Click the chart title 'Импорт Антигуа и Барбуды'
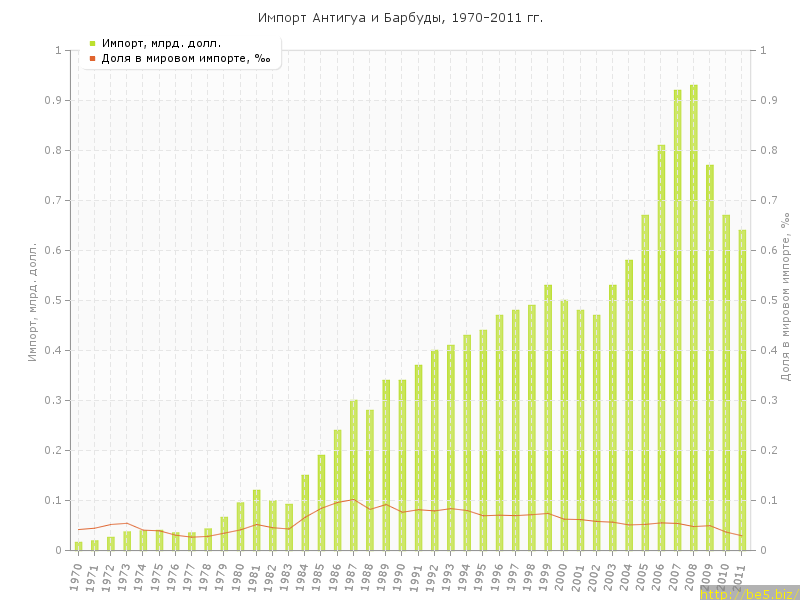Viewport: 800px width, 600px height. (400, 18)
